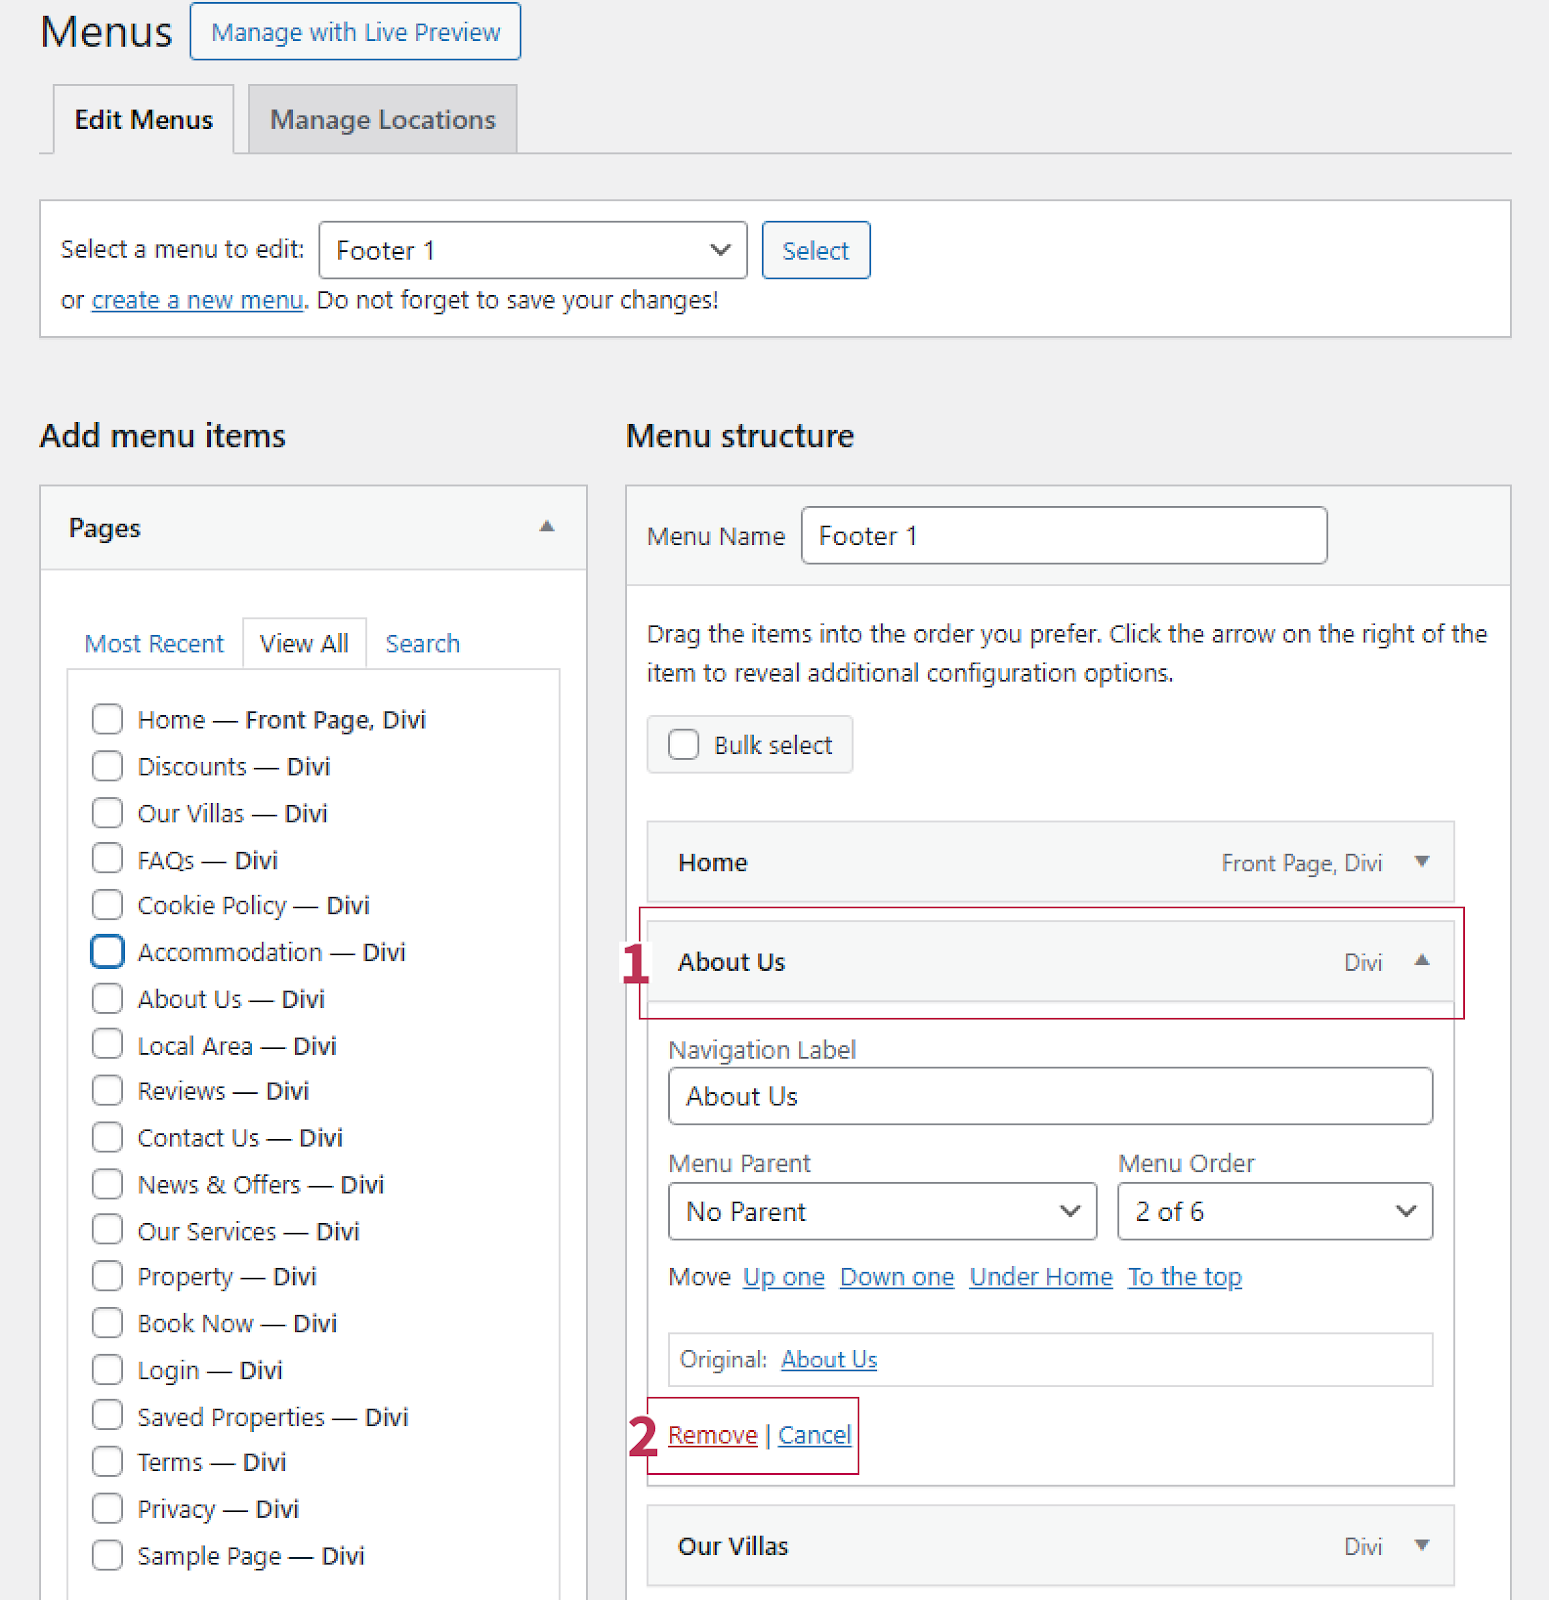1549x1600 pixels.
Task: Click the Menu Name input field
Action: (x=1063, y=536)
